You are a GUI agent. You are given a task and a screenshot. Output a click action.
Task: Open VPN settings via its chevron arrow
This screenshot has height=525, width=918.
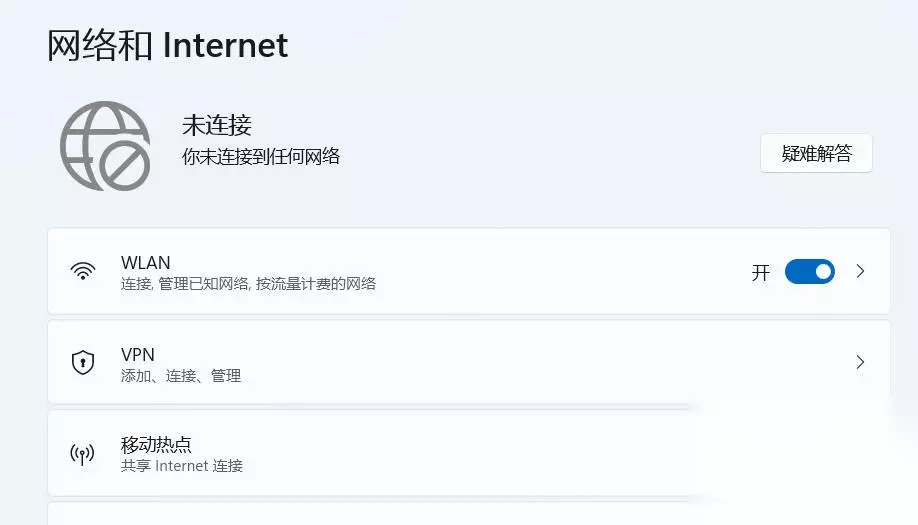click(x=860, y=362)
